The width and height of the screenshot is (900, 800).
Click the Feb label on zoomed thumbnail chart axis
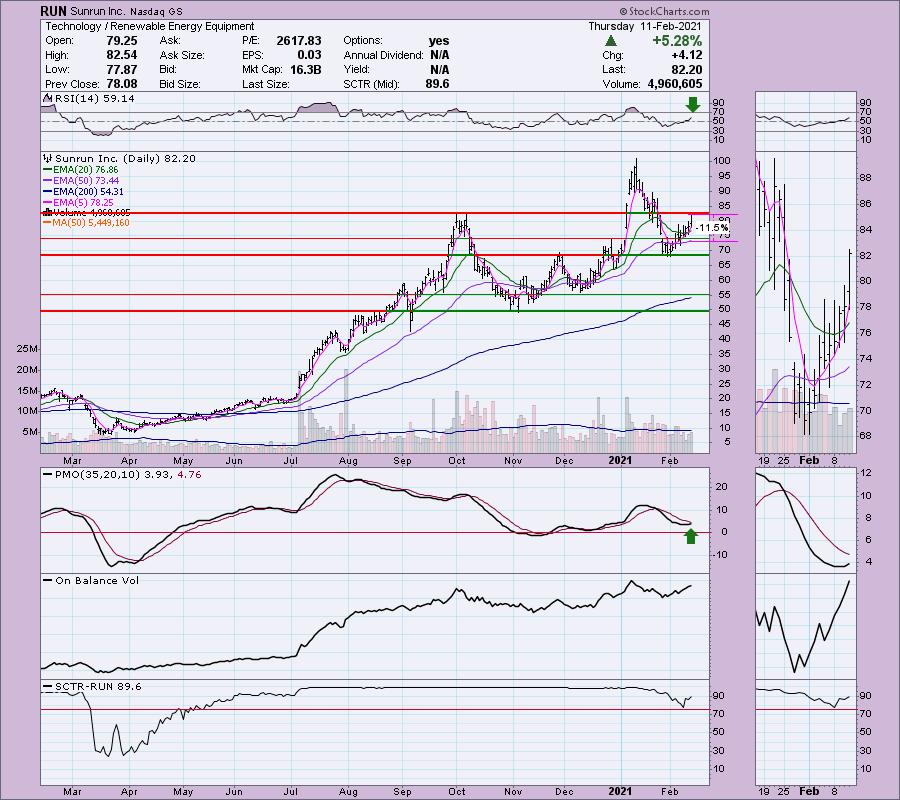pos(809,460)
